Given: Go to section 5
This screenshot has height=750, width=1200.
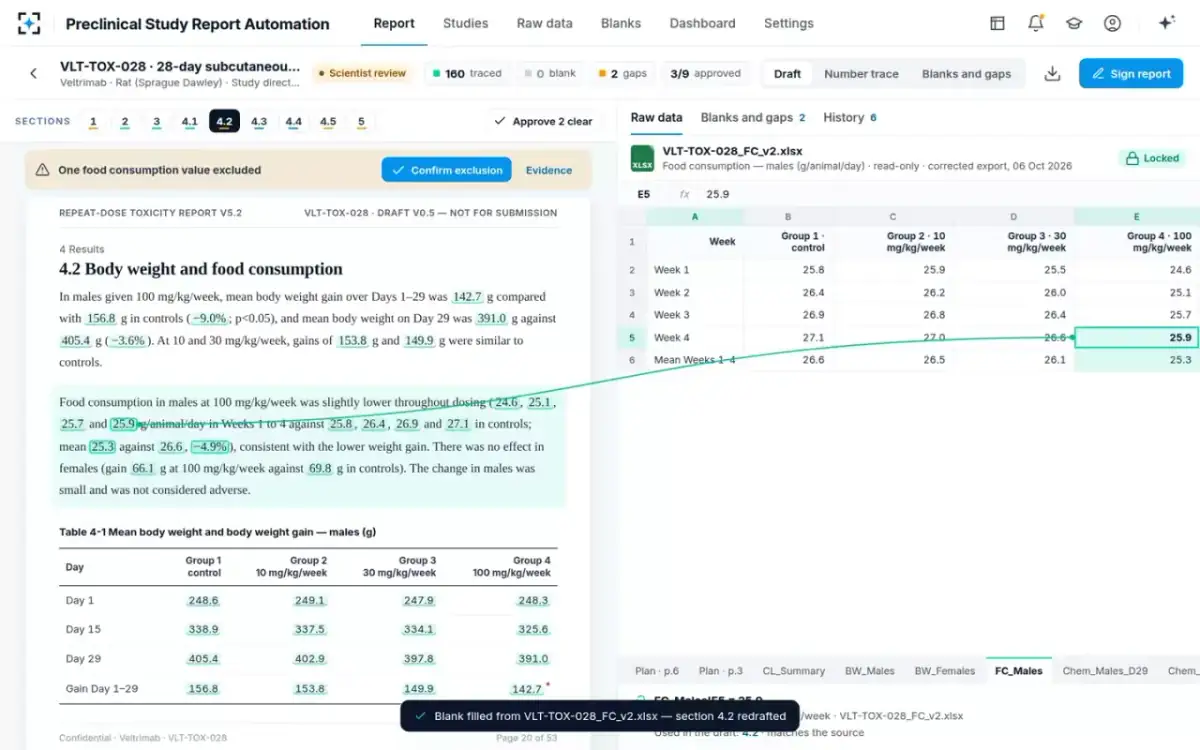Looking at the screenshot, I should (361, 122).
